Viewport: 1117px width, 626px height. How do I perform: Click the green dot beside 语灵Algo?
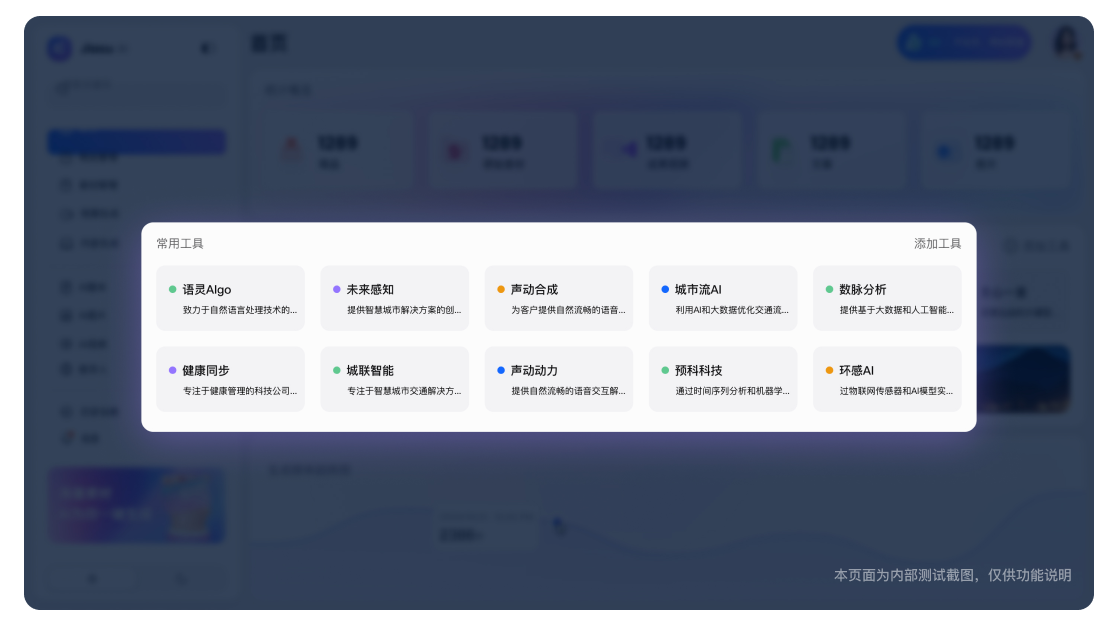pos(173,289)
